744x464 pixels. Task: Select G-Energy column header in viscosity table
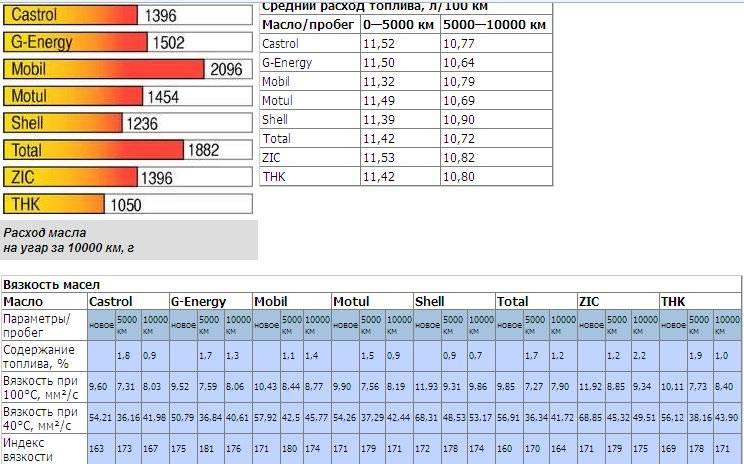198,301
